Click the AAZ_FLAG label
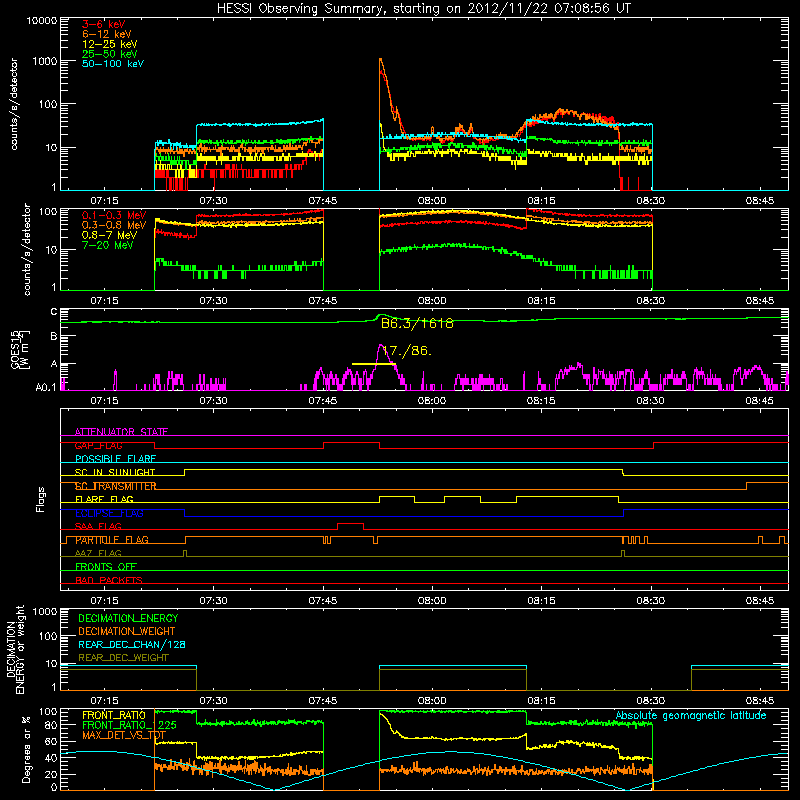This screenshot has height=800, width=800. (x=98, y=554)
